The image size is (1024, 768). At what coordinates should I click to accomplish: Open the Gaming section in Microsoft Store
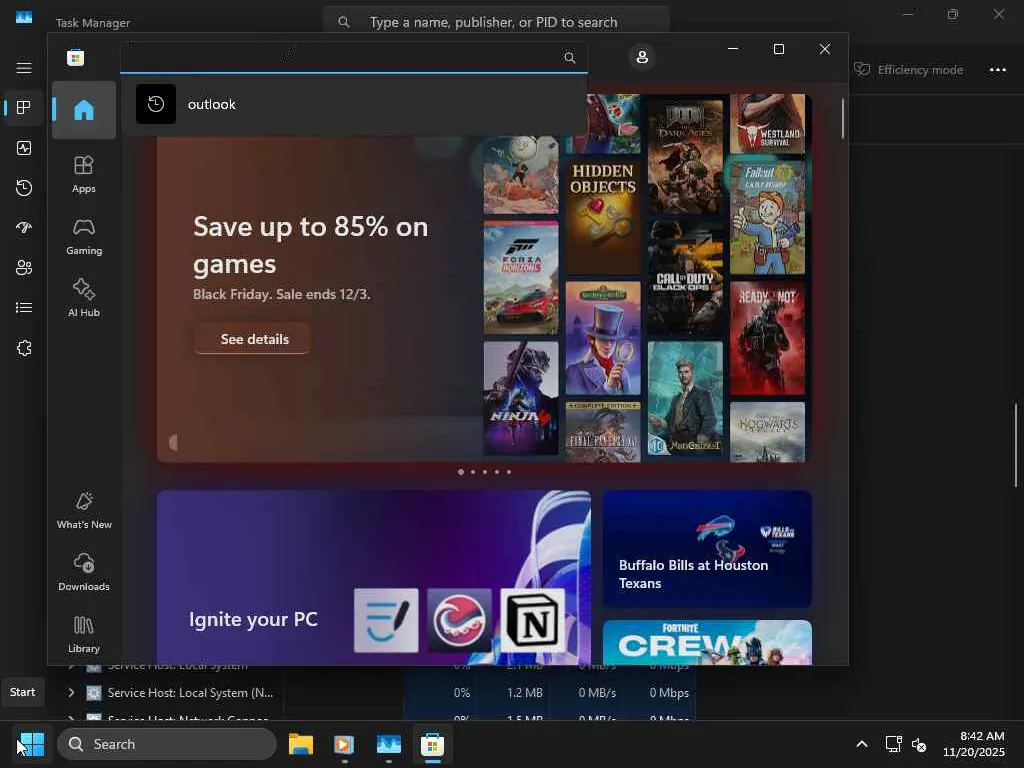84,236
